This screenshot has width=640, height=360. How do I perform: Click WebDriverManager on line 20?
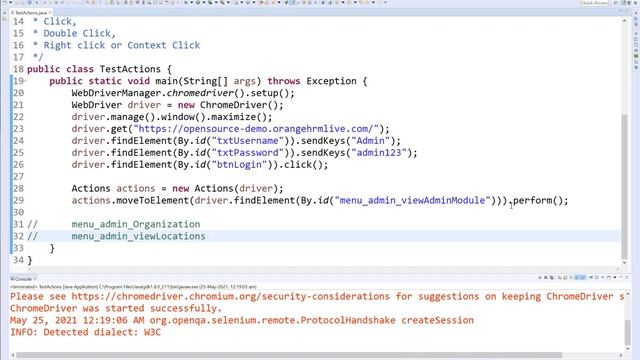pos(116,93)
